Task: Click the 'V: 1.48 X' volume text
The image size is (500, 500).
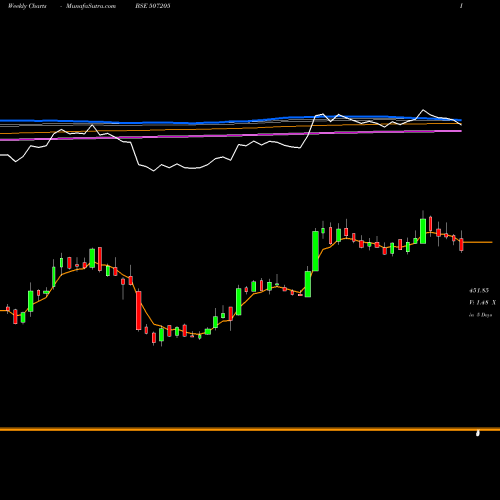Action: pyautogui.click(x=482, y=302)
